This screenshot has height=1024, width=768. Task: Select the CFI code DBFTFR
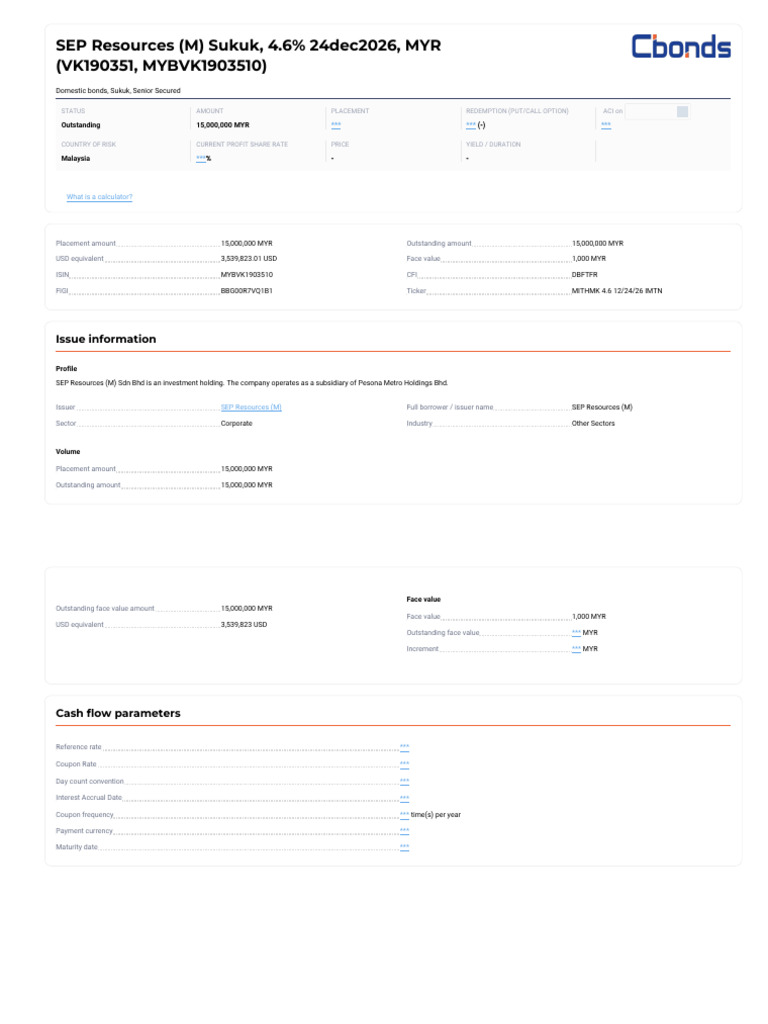[x=584, y=274]
